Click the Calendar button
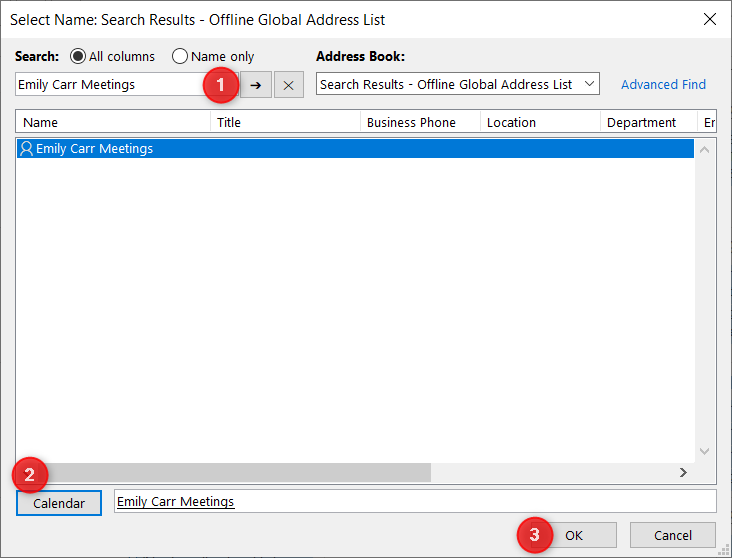This screenshot has width=732, height=558. point(59,503)
